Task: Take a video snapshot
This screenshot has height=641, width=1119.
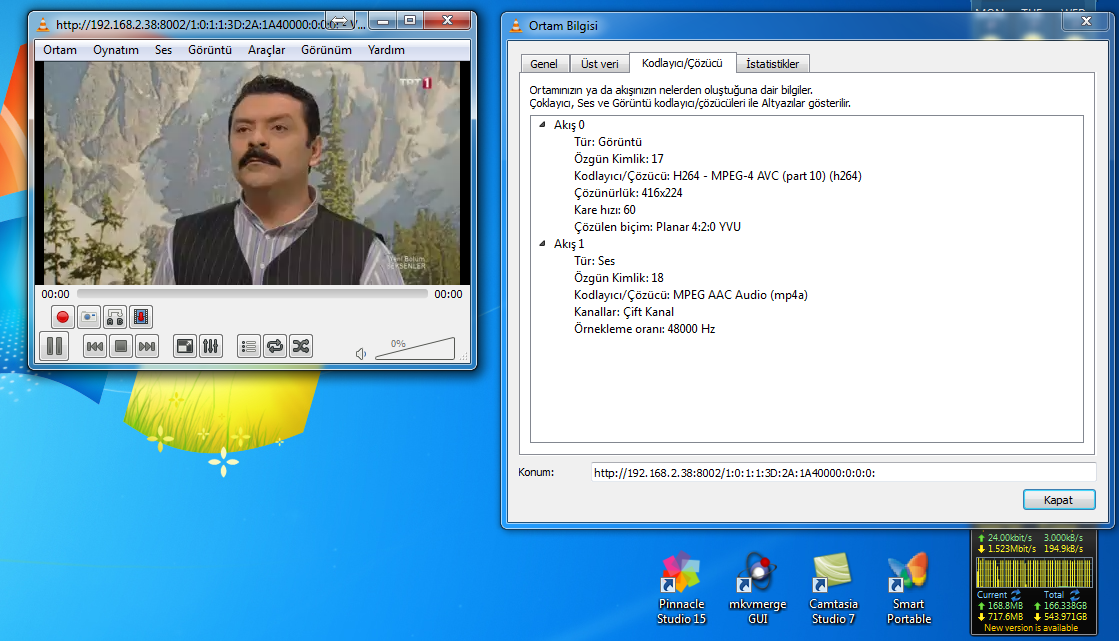Action: click(x=89, y=317)
